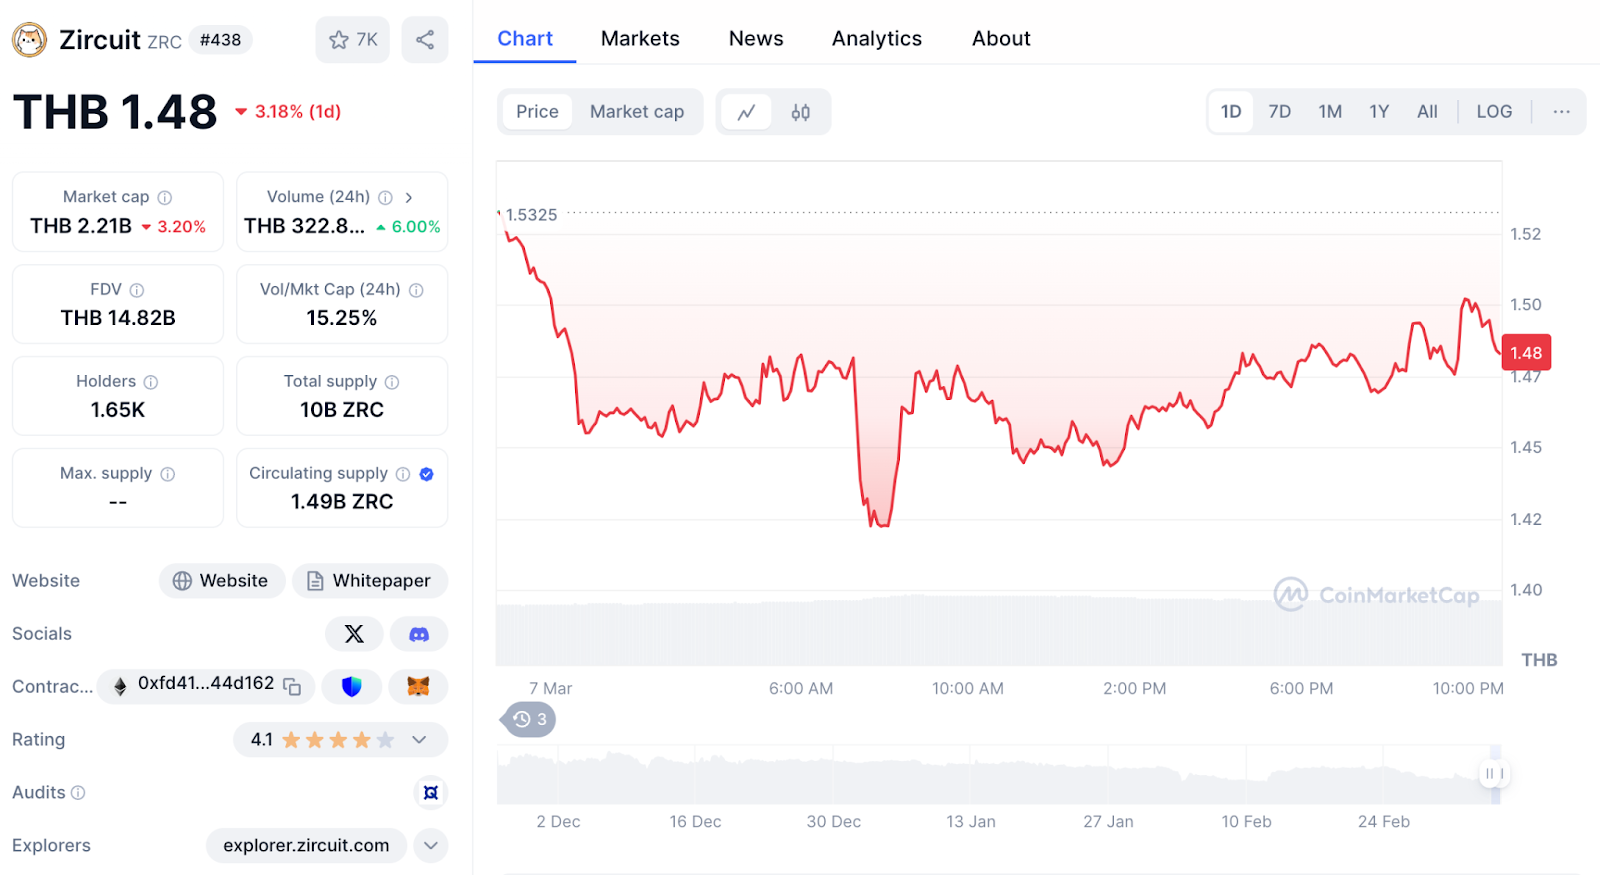Click Vol/Mkt Cap (24h) info icon
This screenshot has height=875, width=1600.
[416, 290]
